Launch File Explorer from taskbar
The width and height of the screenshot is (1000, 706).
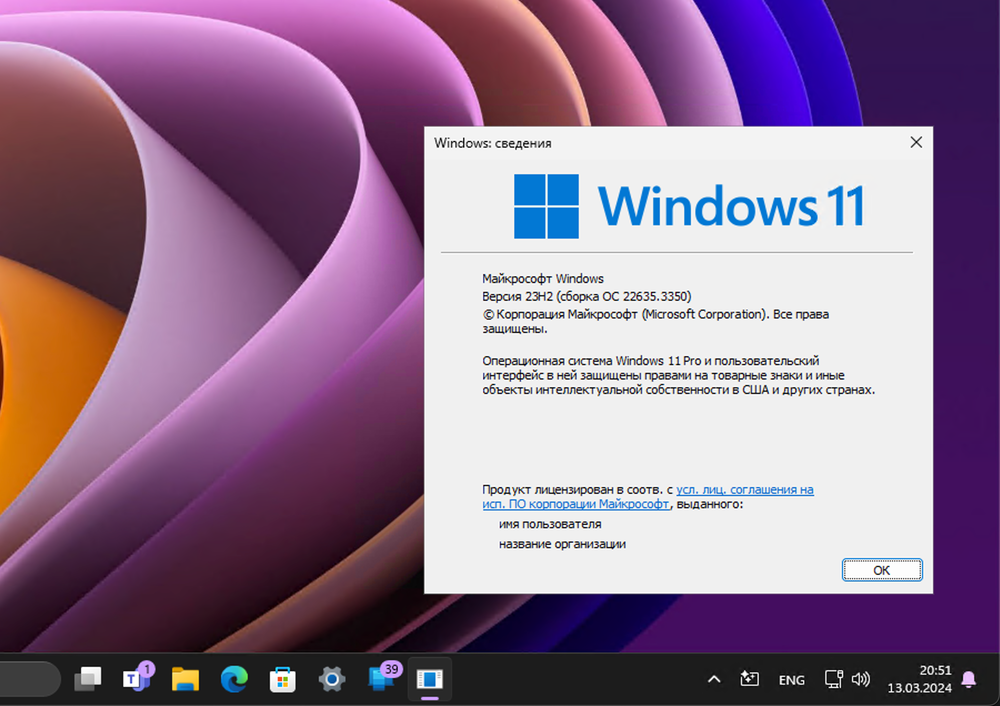tap(185, 679)
